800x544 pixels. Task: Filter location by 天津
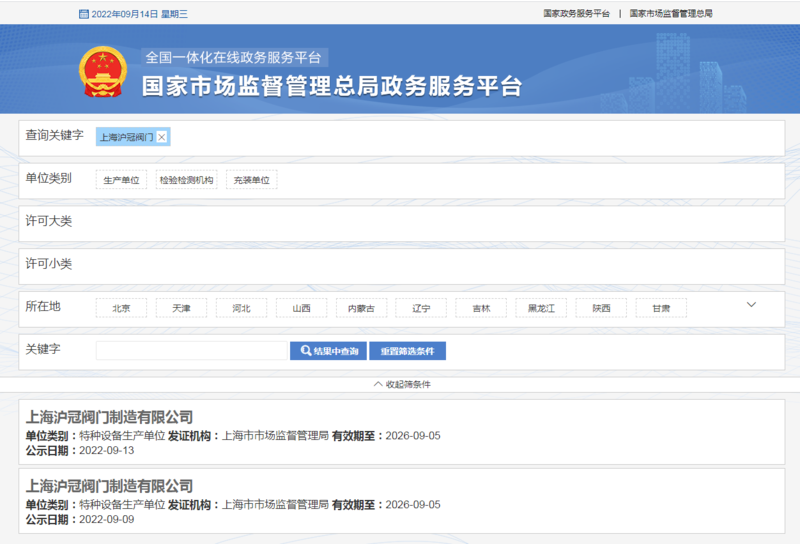pyautogui.click(x=181, y=309)
